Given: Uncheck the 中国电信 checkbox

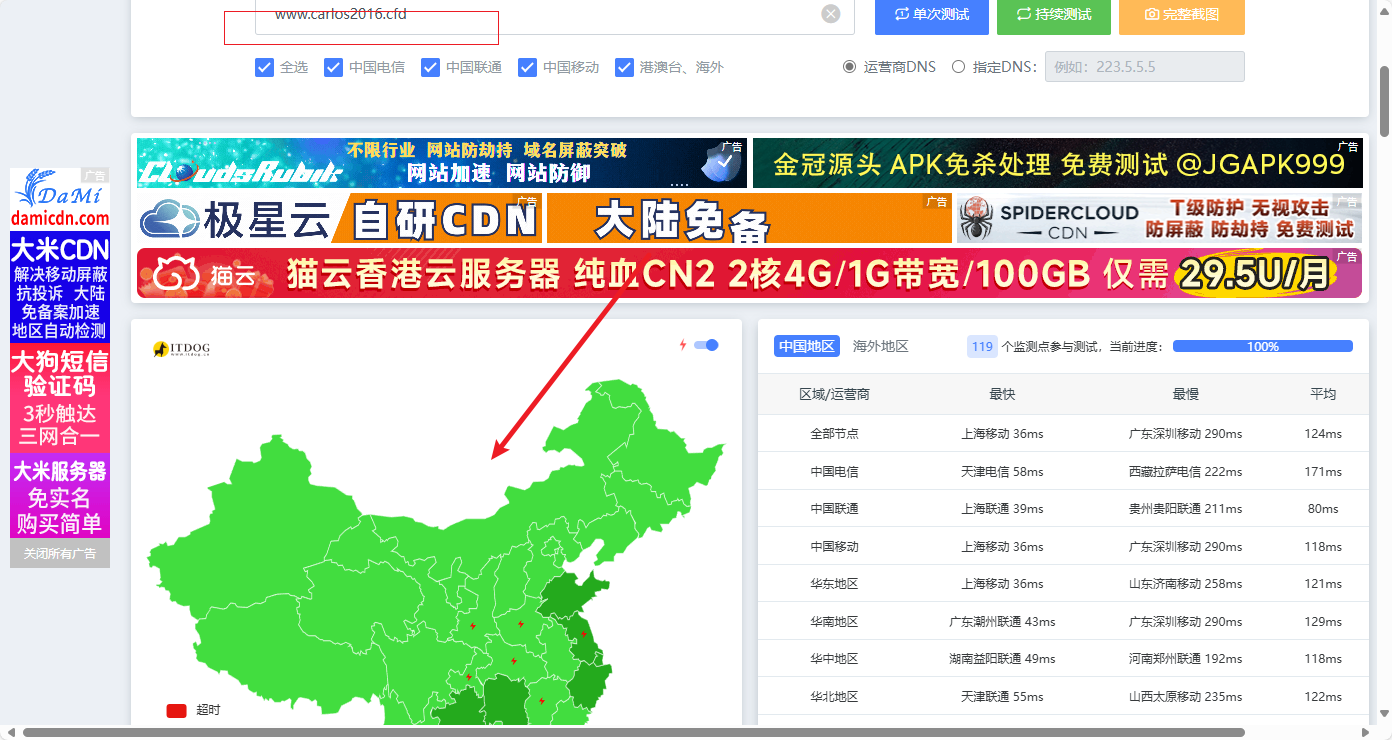Looking at the screenshot, I should pyautogui.click(x=333, y=67).
